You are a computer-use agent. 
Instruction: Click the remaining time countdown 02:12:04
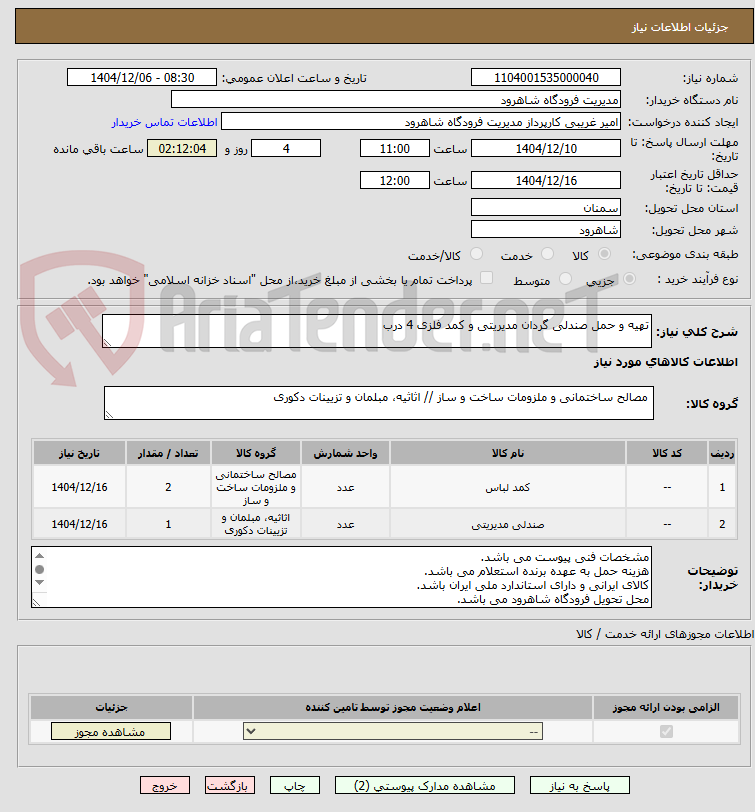click(x=182, y=149)
